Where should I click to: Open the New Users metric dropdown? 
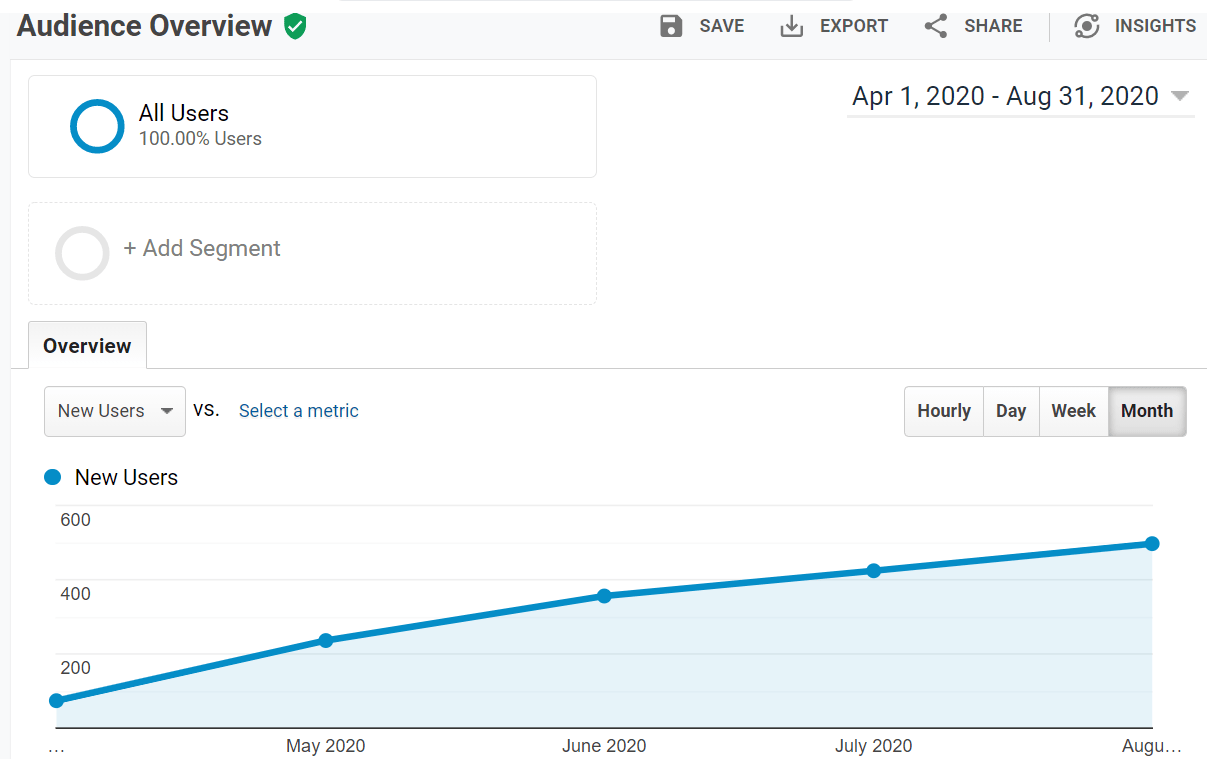pyautogui.click(x=114, y=411)
